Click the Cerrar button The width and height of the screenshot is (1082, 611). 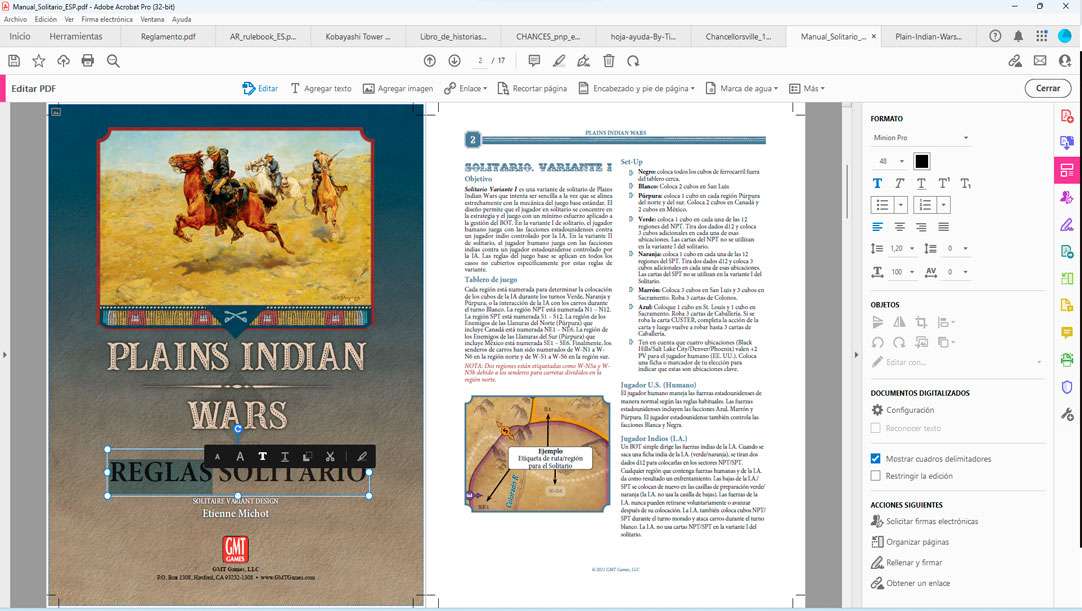[1047, 88]
